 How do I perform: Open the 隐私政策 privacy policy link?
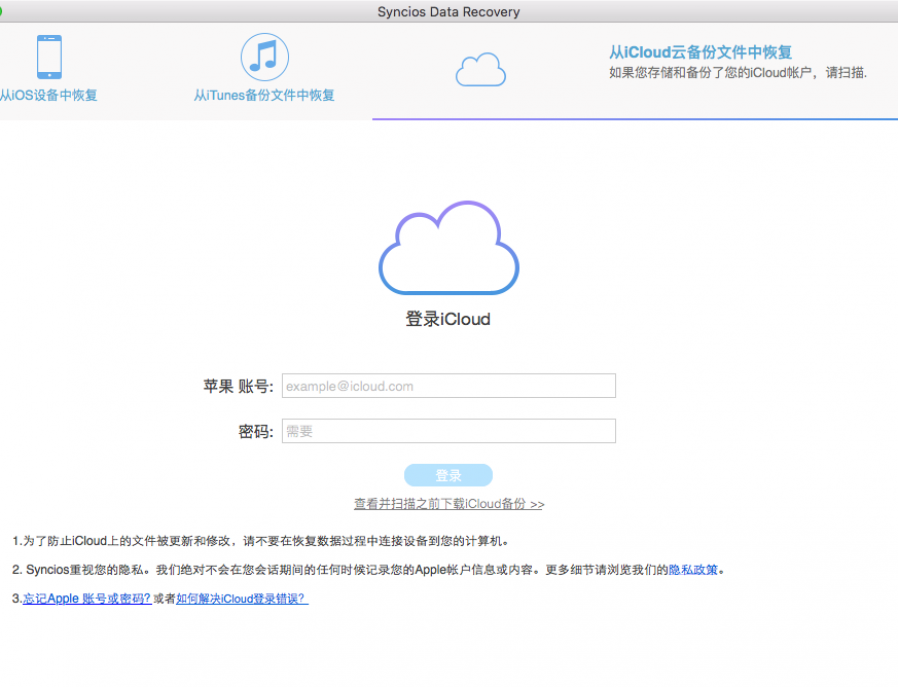point(693,570)
